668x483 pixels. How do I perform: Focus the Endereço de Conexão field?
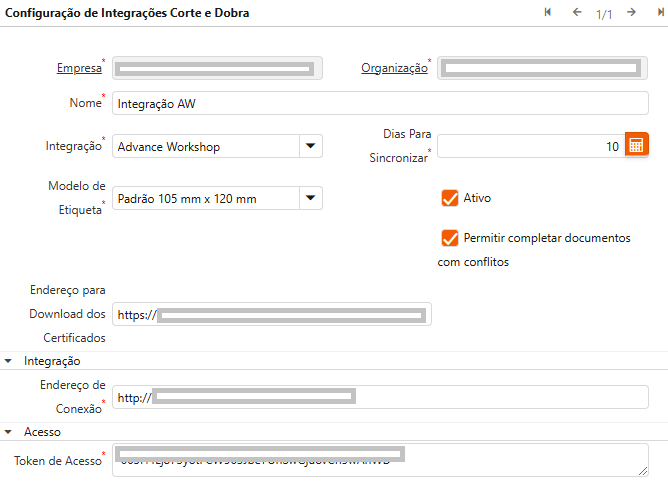[380, 397]
